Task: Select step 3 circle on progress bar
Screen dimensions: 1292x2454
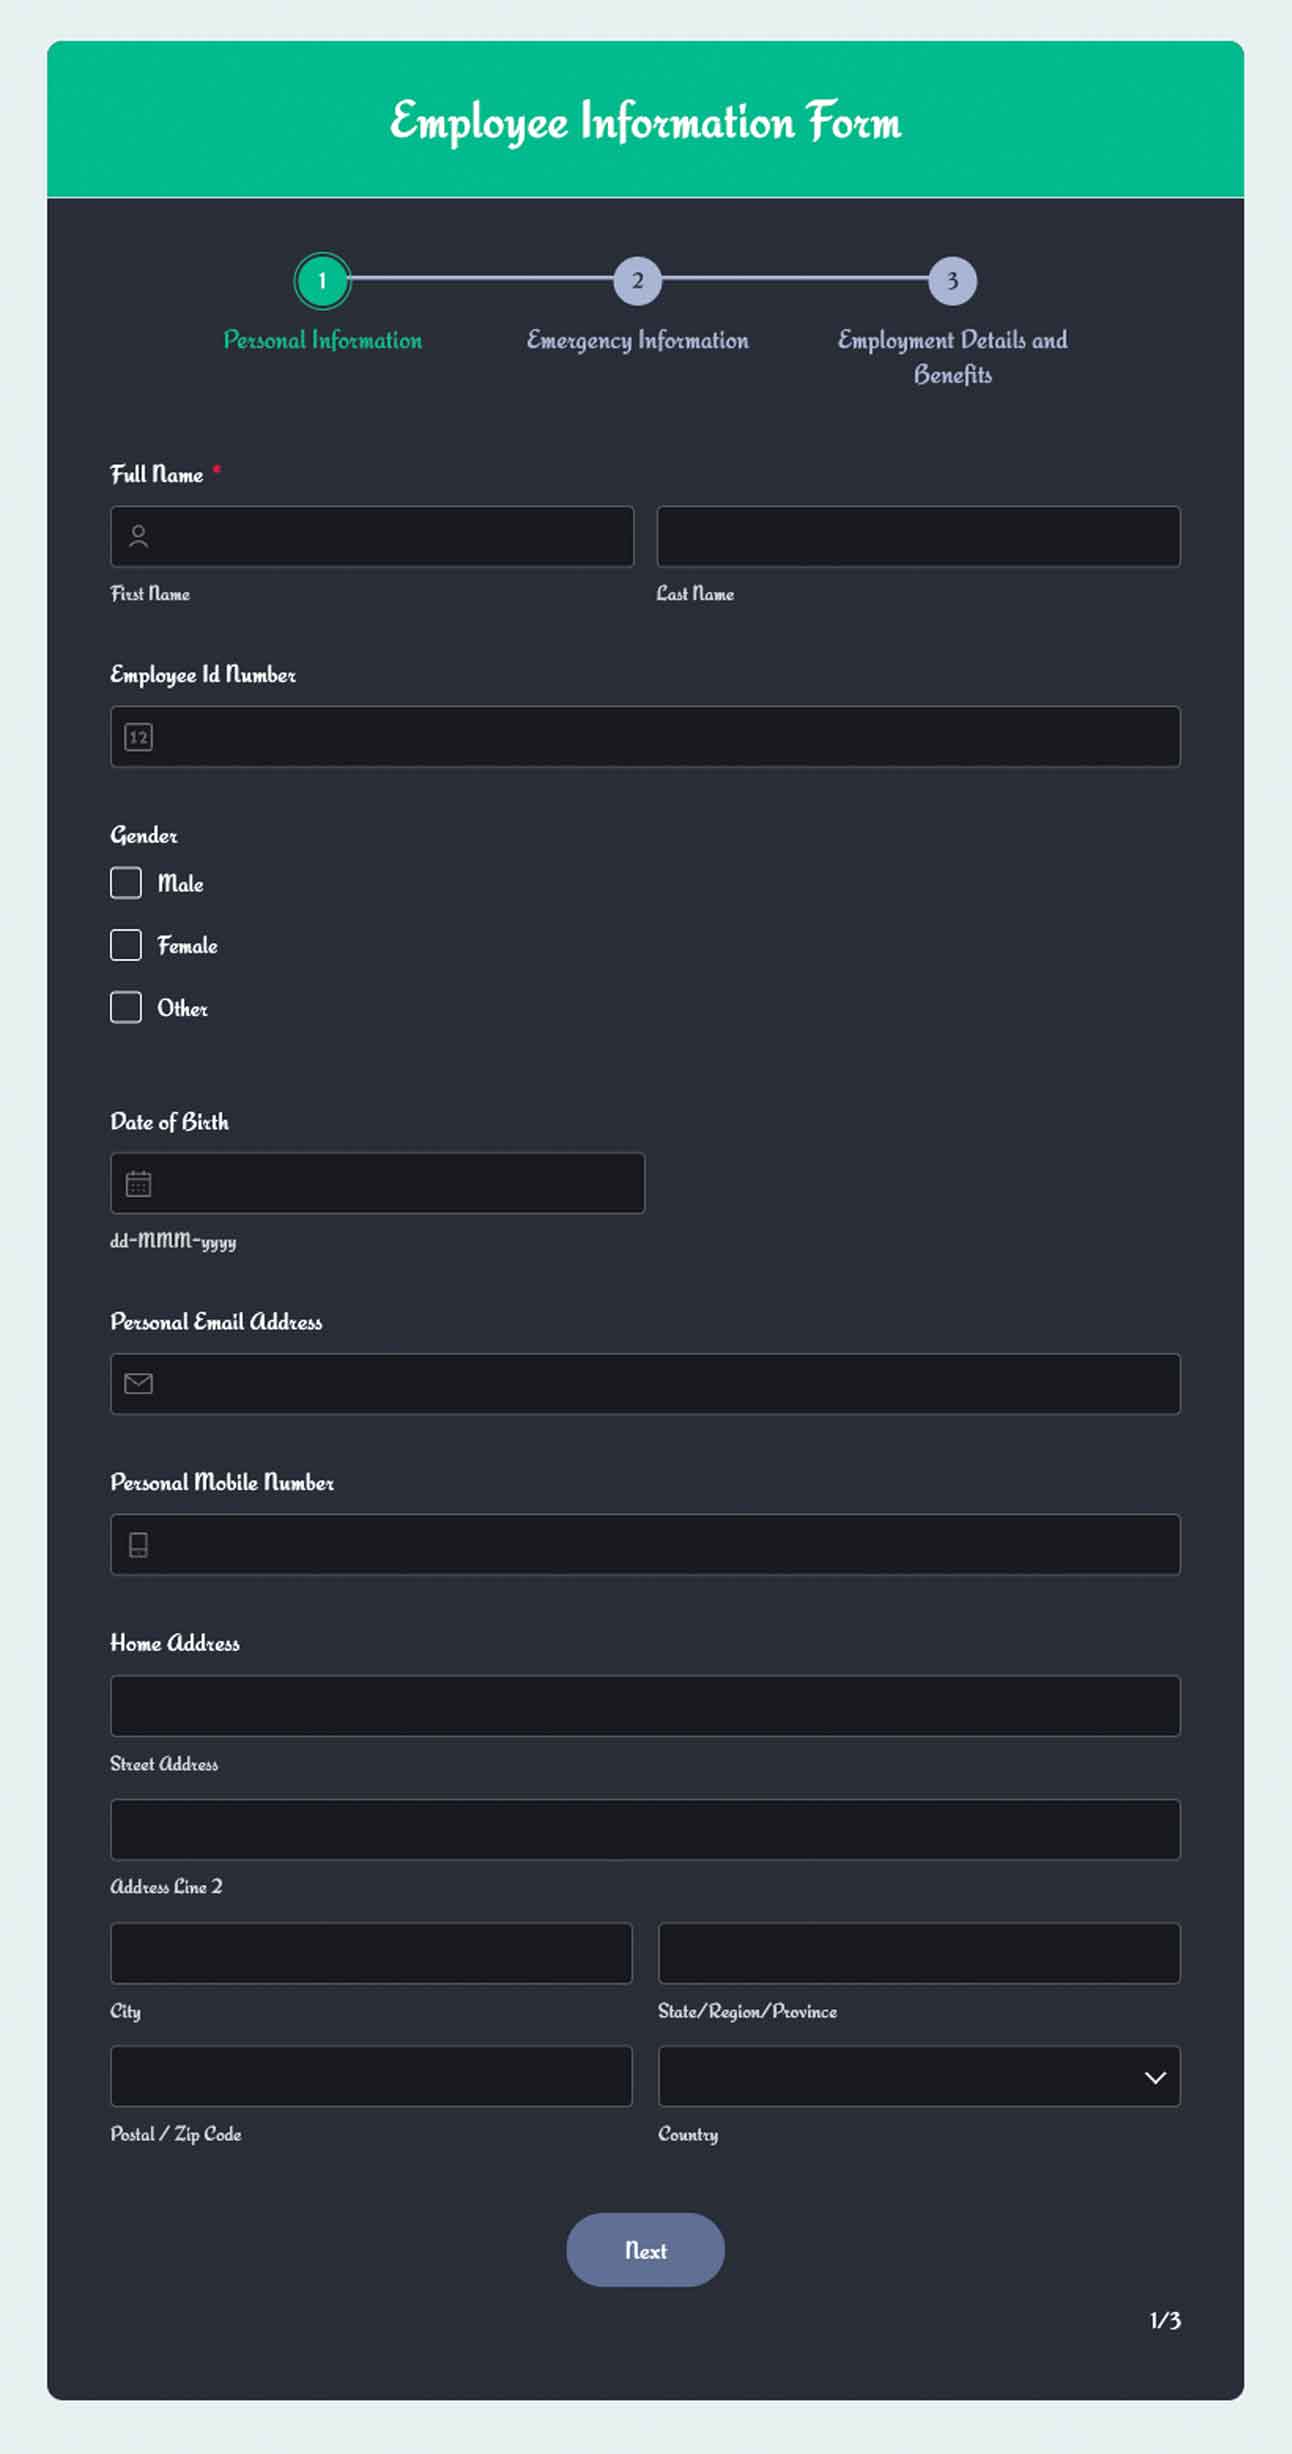Action: pyautogui.click(x=952, y=281)
